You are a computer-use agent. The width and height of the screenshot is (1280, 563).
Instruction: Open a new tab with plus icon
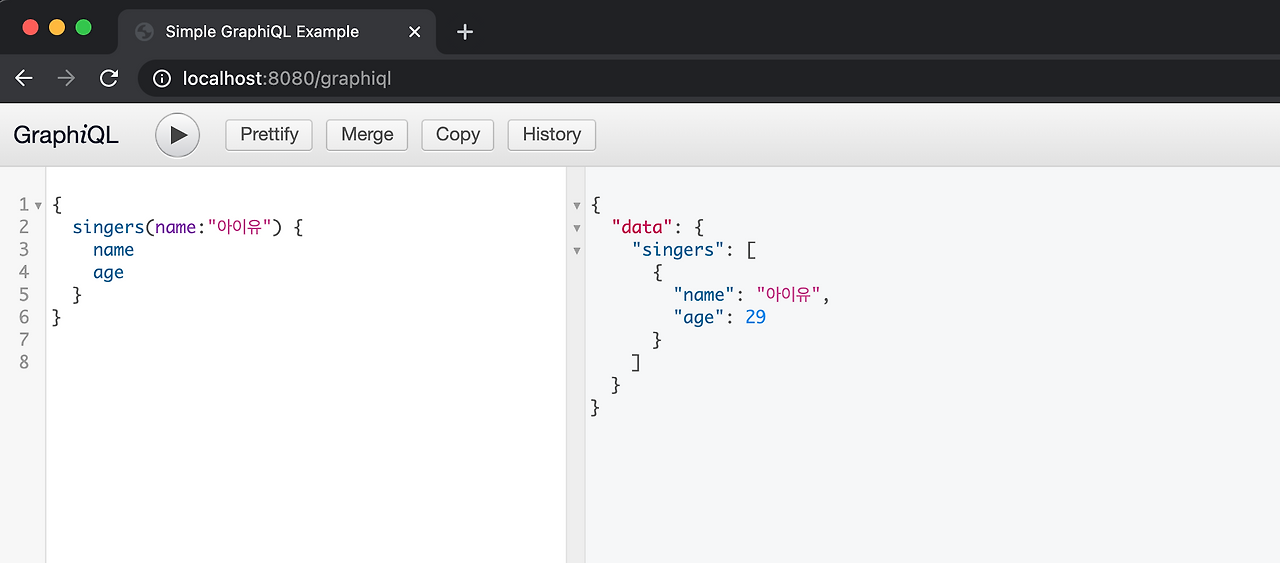[x=464, y=32]
